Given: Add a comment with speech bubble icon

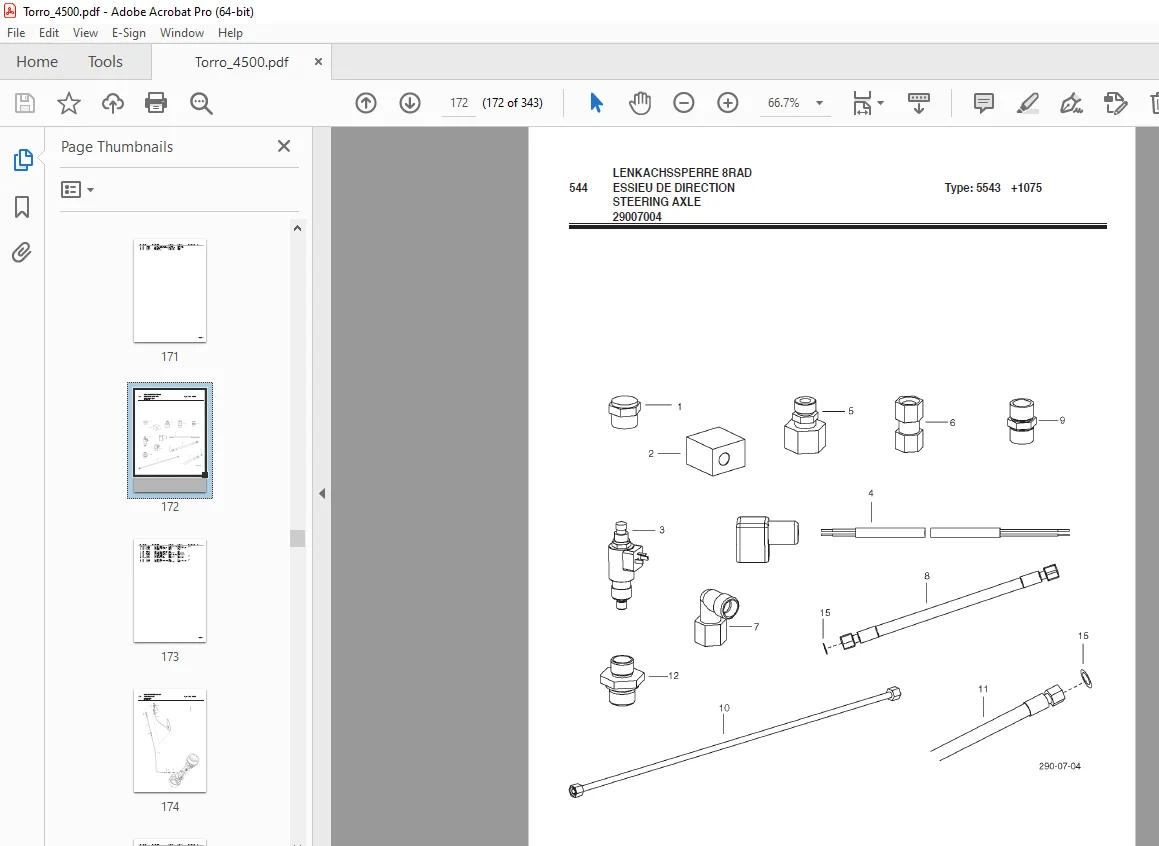Looking at the screenshot, I should (984, 103).
